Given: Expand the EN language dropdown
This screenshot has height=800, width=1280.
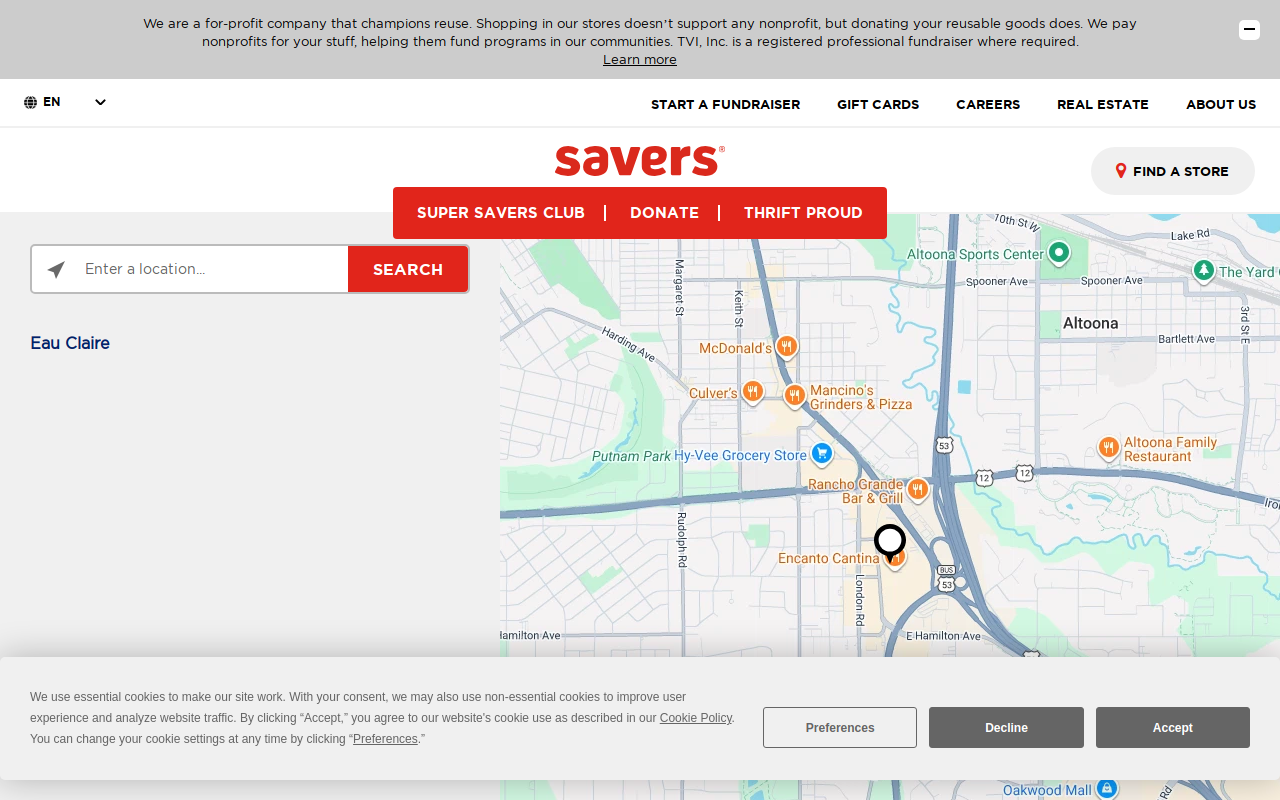Looking at the screenshot, I should [x=100, y=102].
